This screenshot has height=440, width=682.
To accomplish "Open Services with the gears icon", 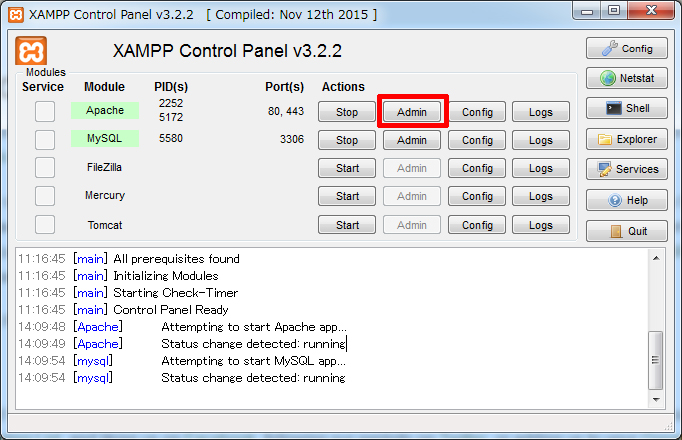I will click(x=626, y=169).
